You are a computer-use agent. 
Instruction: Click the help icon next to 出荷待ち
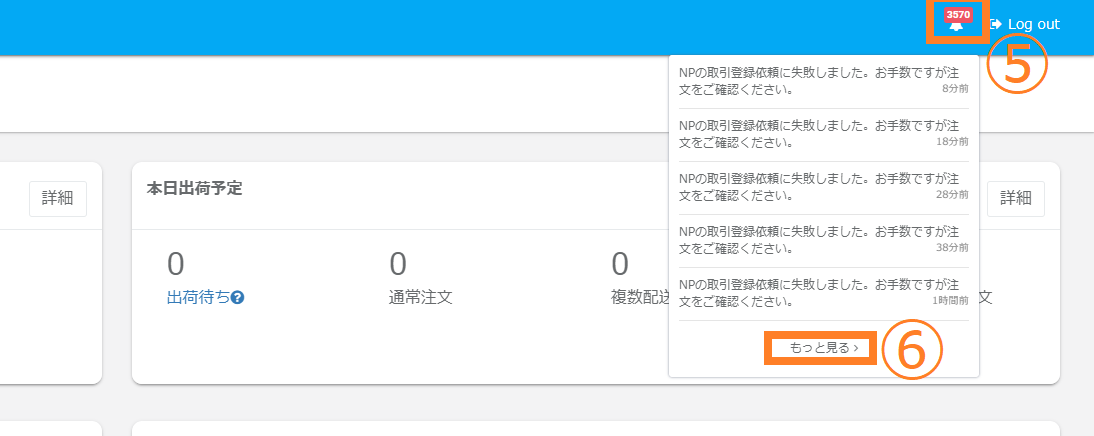coord(237,298)
